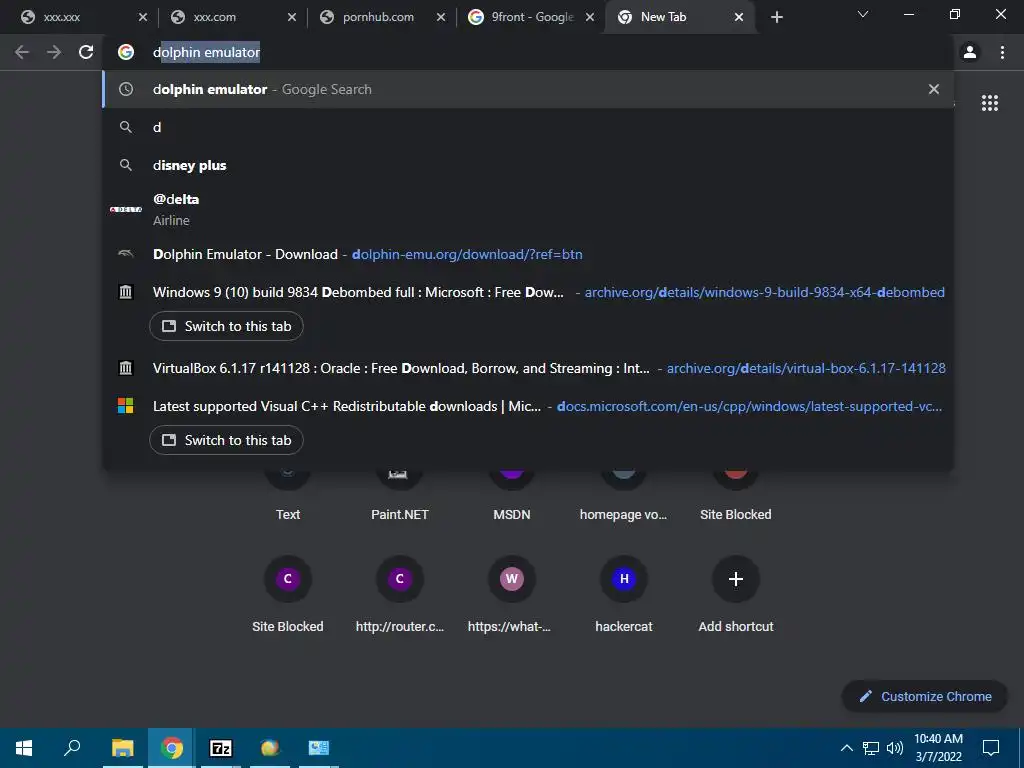Choose the @delta Airline suggestion
1024x768 pixels.
click(x=528, y=210)
